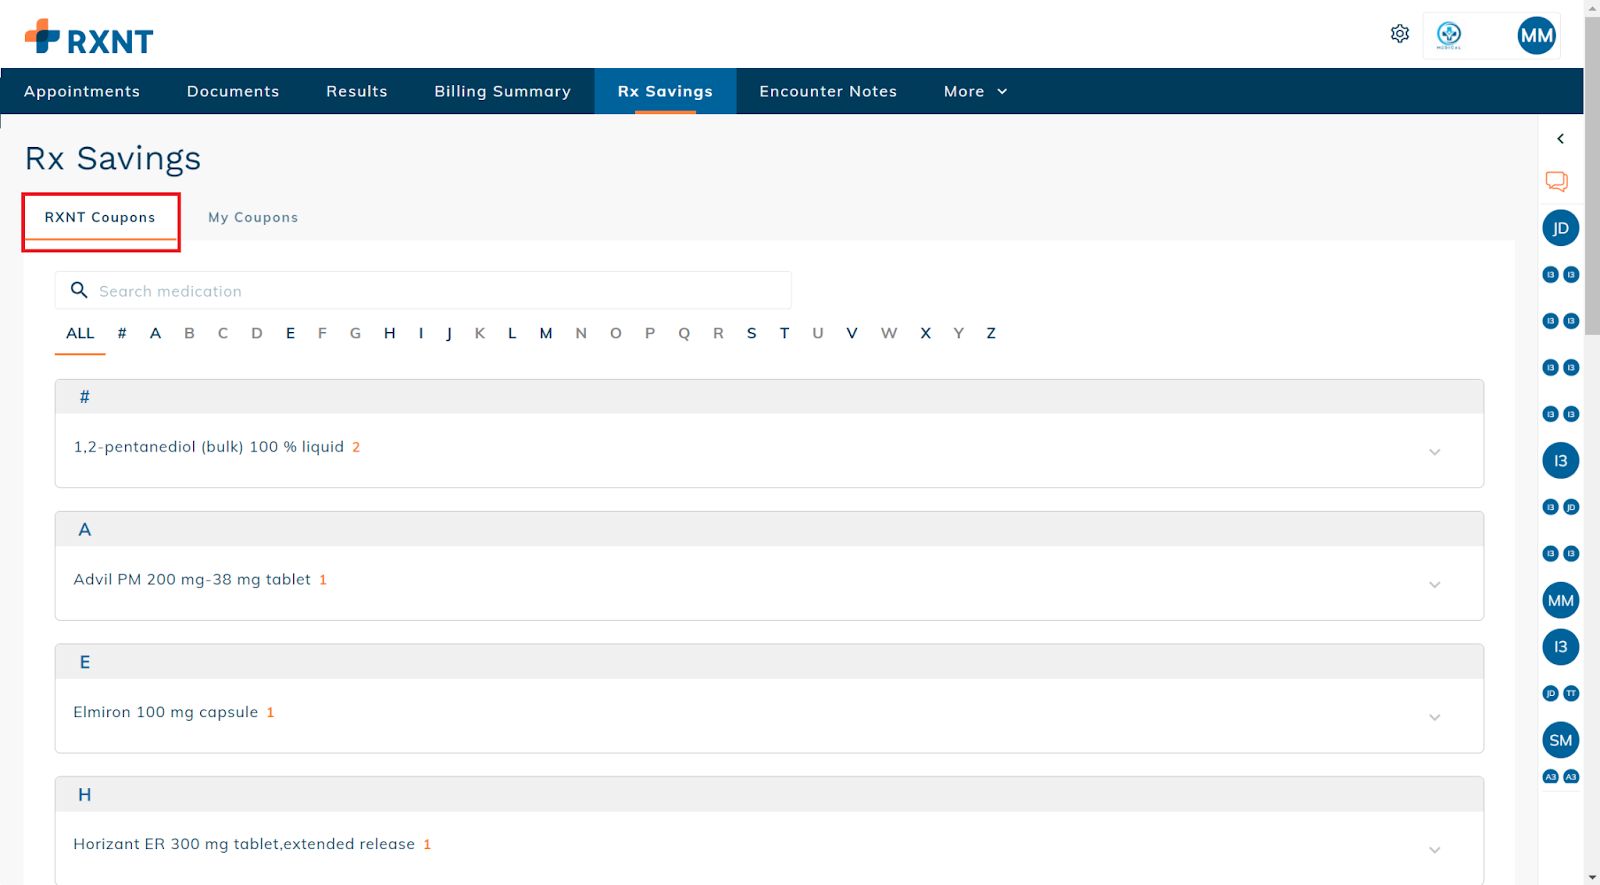This screenshot has height=885, width=1600.
Task: Click the scrollbar up arrow
Action: click(1592, 7)
